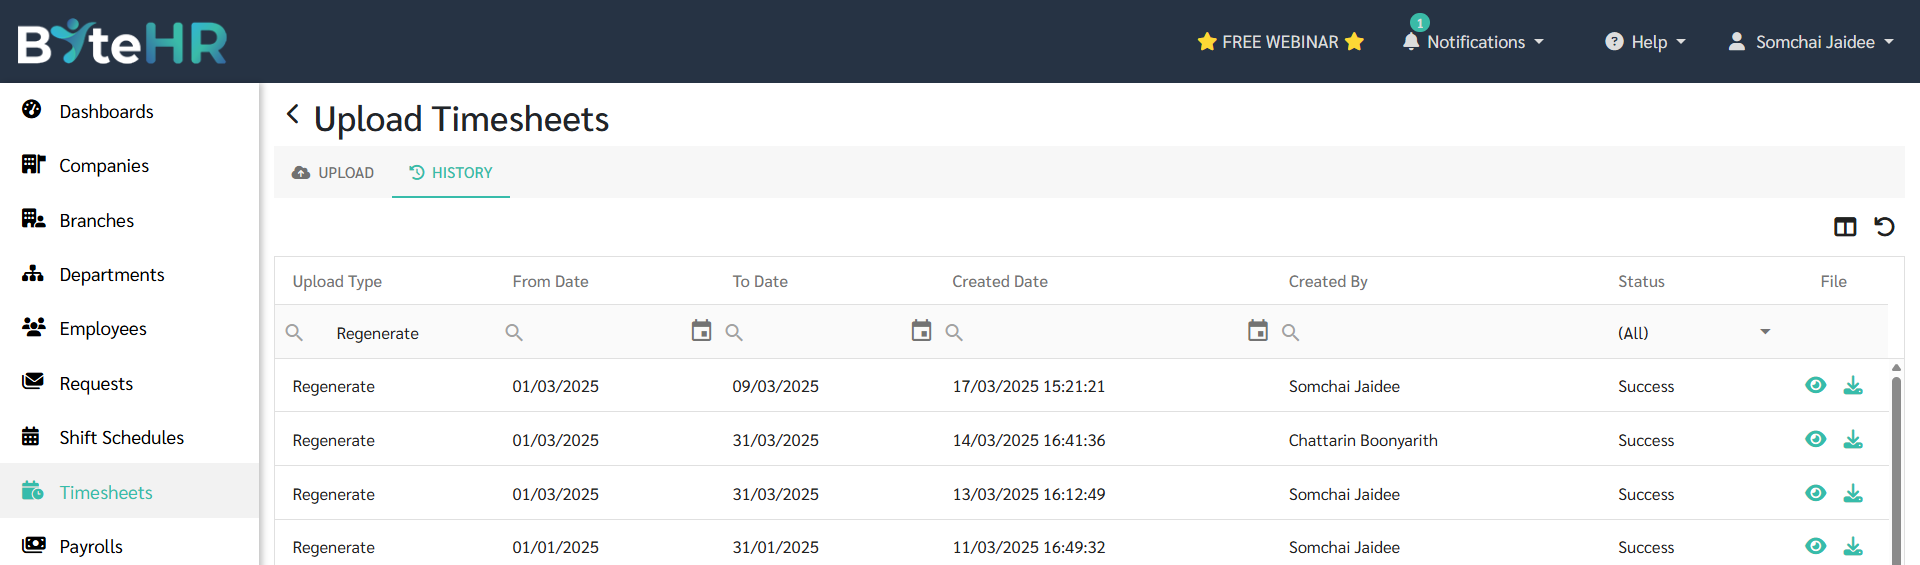Switch to the UPLOAD tab
This screenshot has height=565, width=1920.
coord(333,173)
